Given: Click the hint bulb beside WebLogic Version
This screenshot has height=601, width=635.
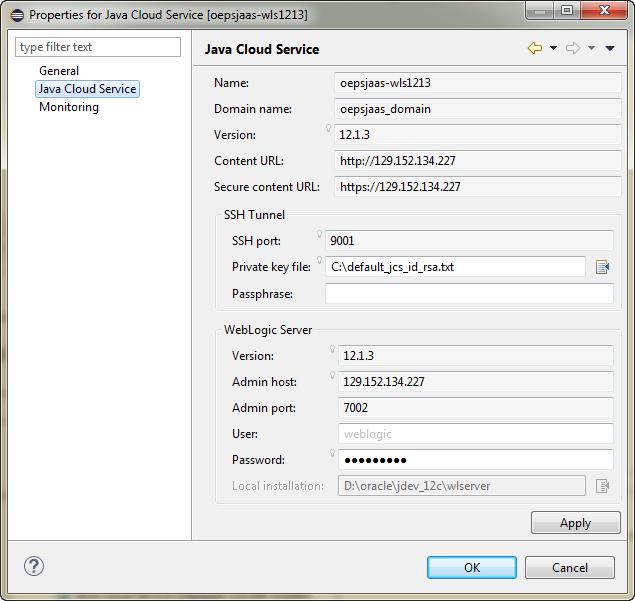Looking at the screenshot, I should (x=332, y=349).
